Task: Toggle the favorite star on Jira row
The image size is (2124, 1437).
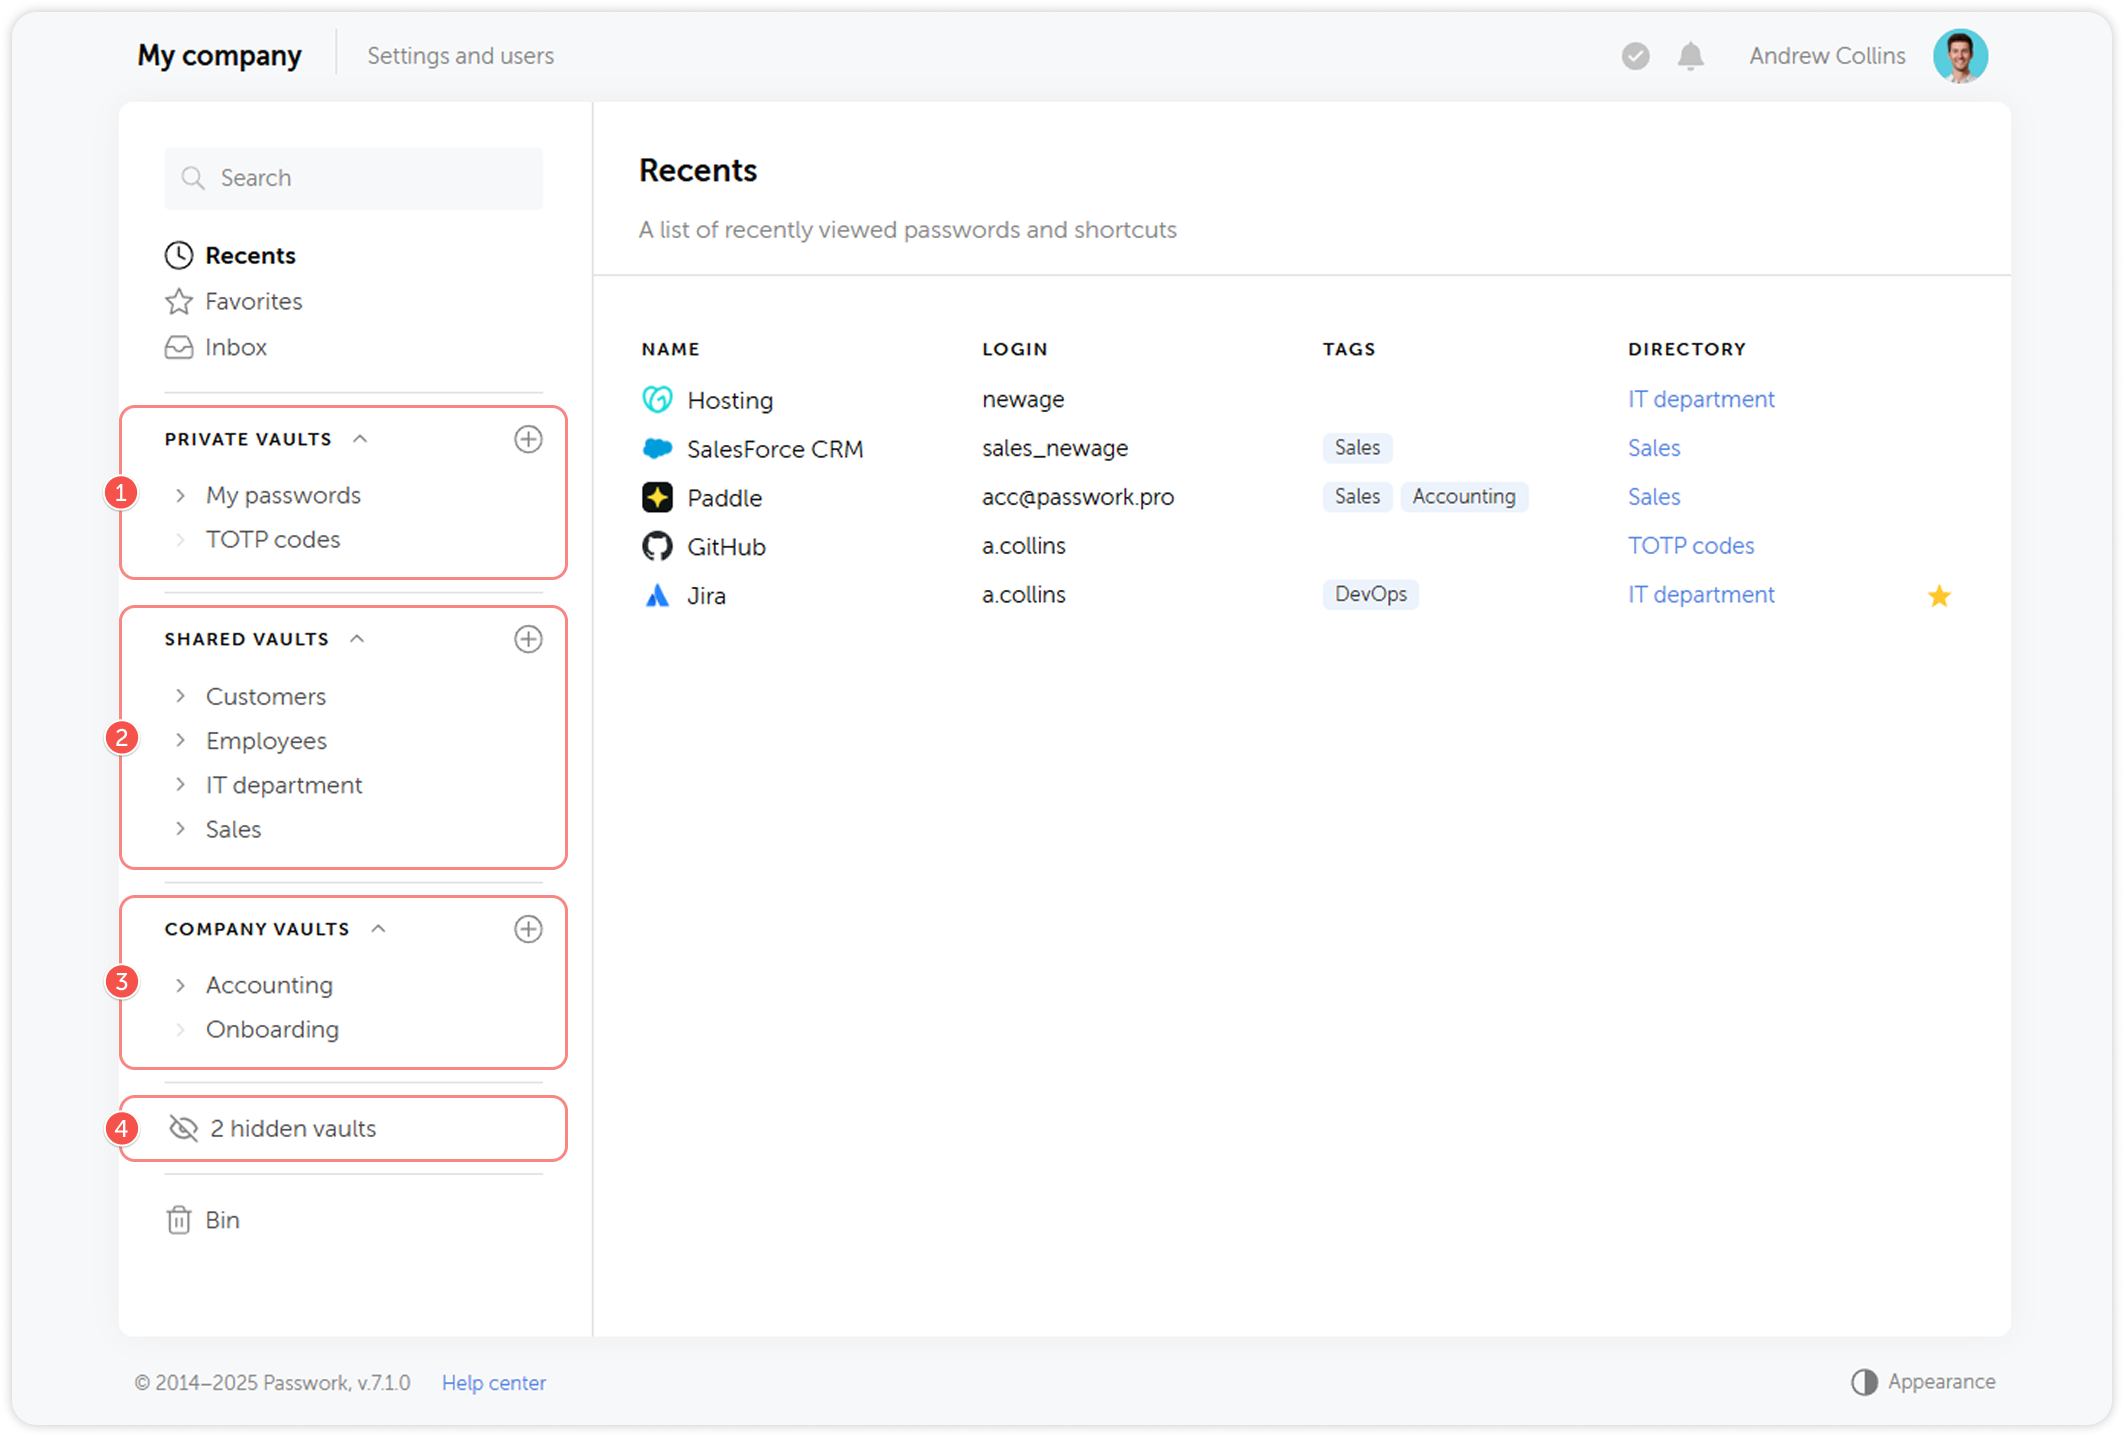Action: 1939,596
